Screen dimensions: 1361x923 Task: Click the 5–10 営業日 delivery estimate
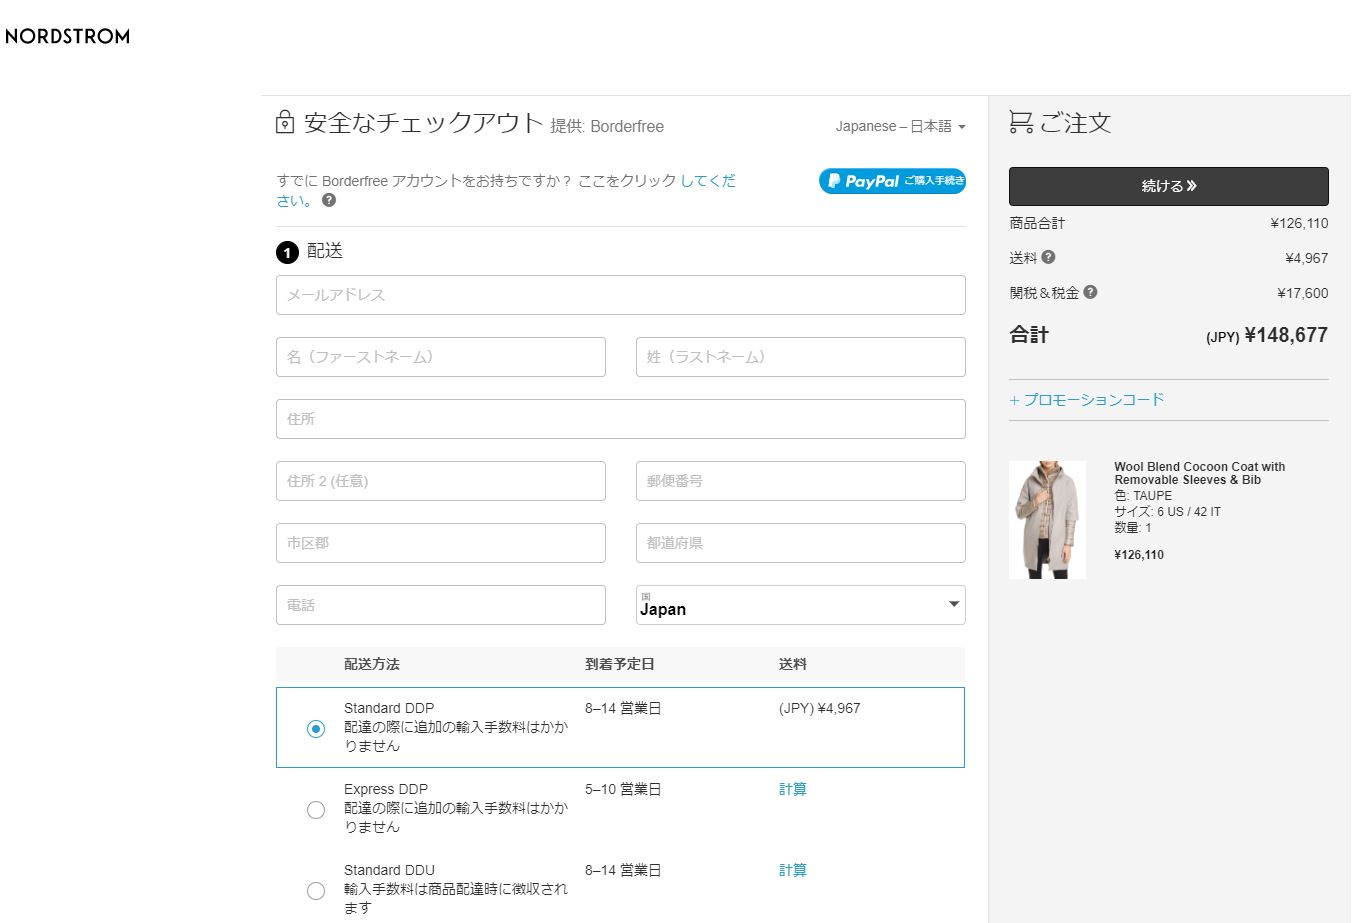(623, 789)
